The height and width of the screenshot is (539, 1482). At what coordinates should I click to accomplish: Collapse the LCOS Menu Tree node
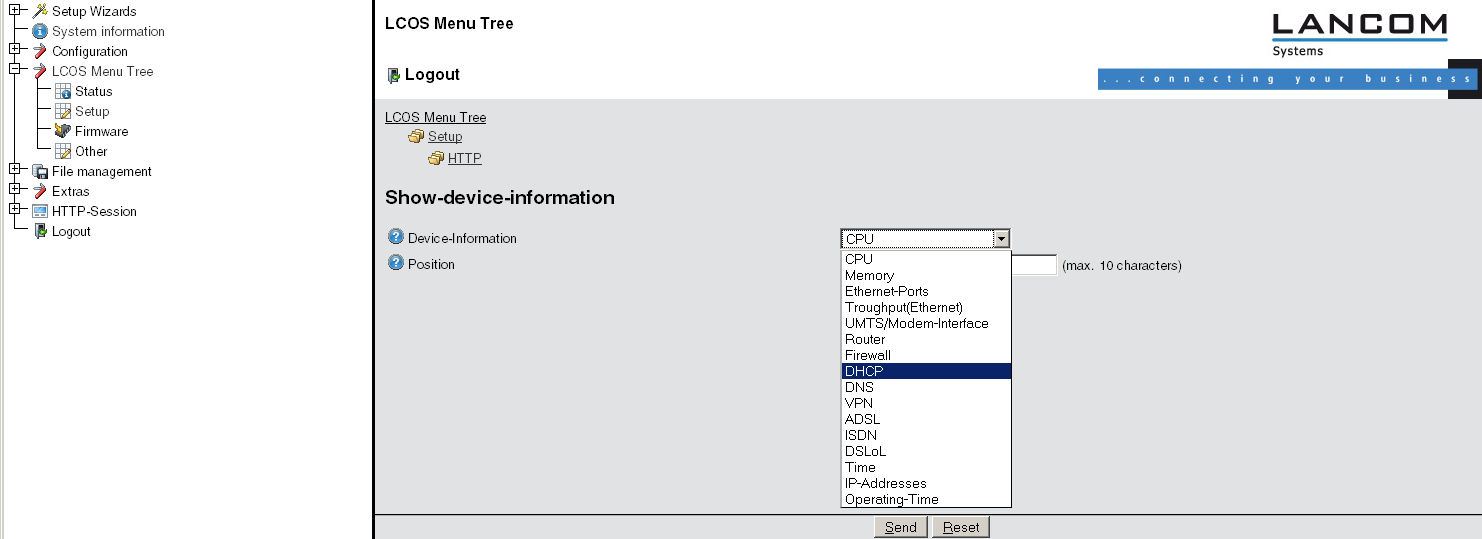pyautogui.click(x=14, y=69)
